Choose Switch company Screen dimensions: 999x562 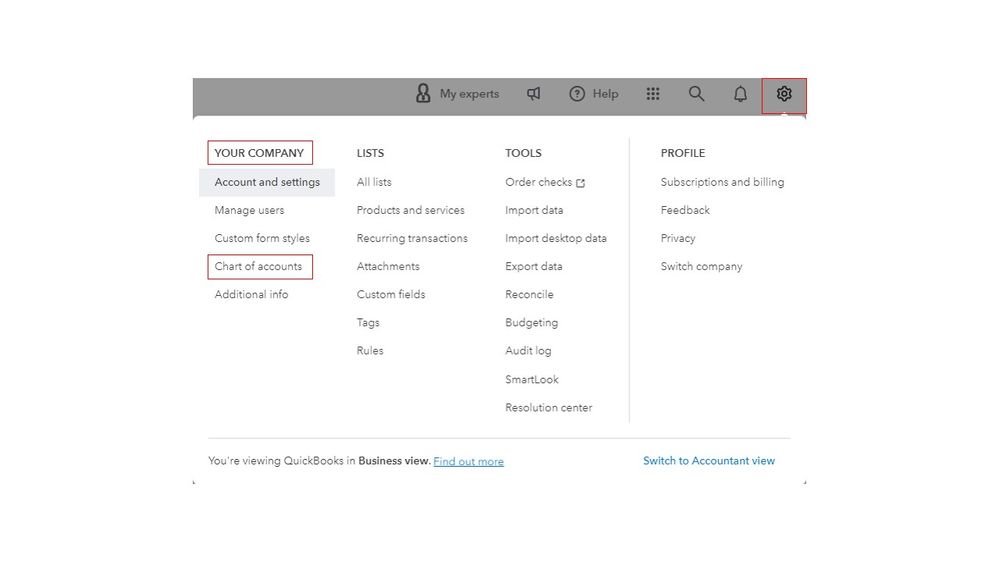pyautogui.click(x=701, y=266)
